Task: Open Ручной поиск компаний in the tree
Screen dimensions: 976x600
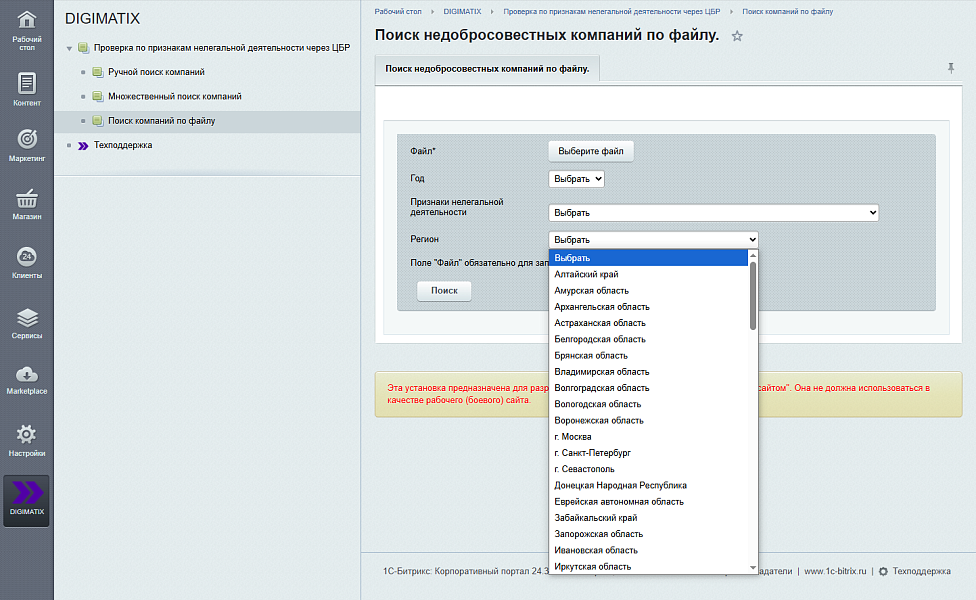Action: [156, 72]
